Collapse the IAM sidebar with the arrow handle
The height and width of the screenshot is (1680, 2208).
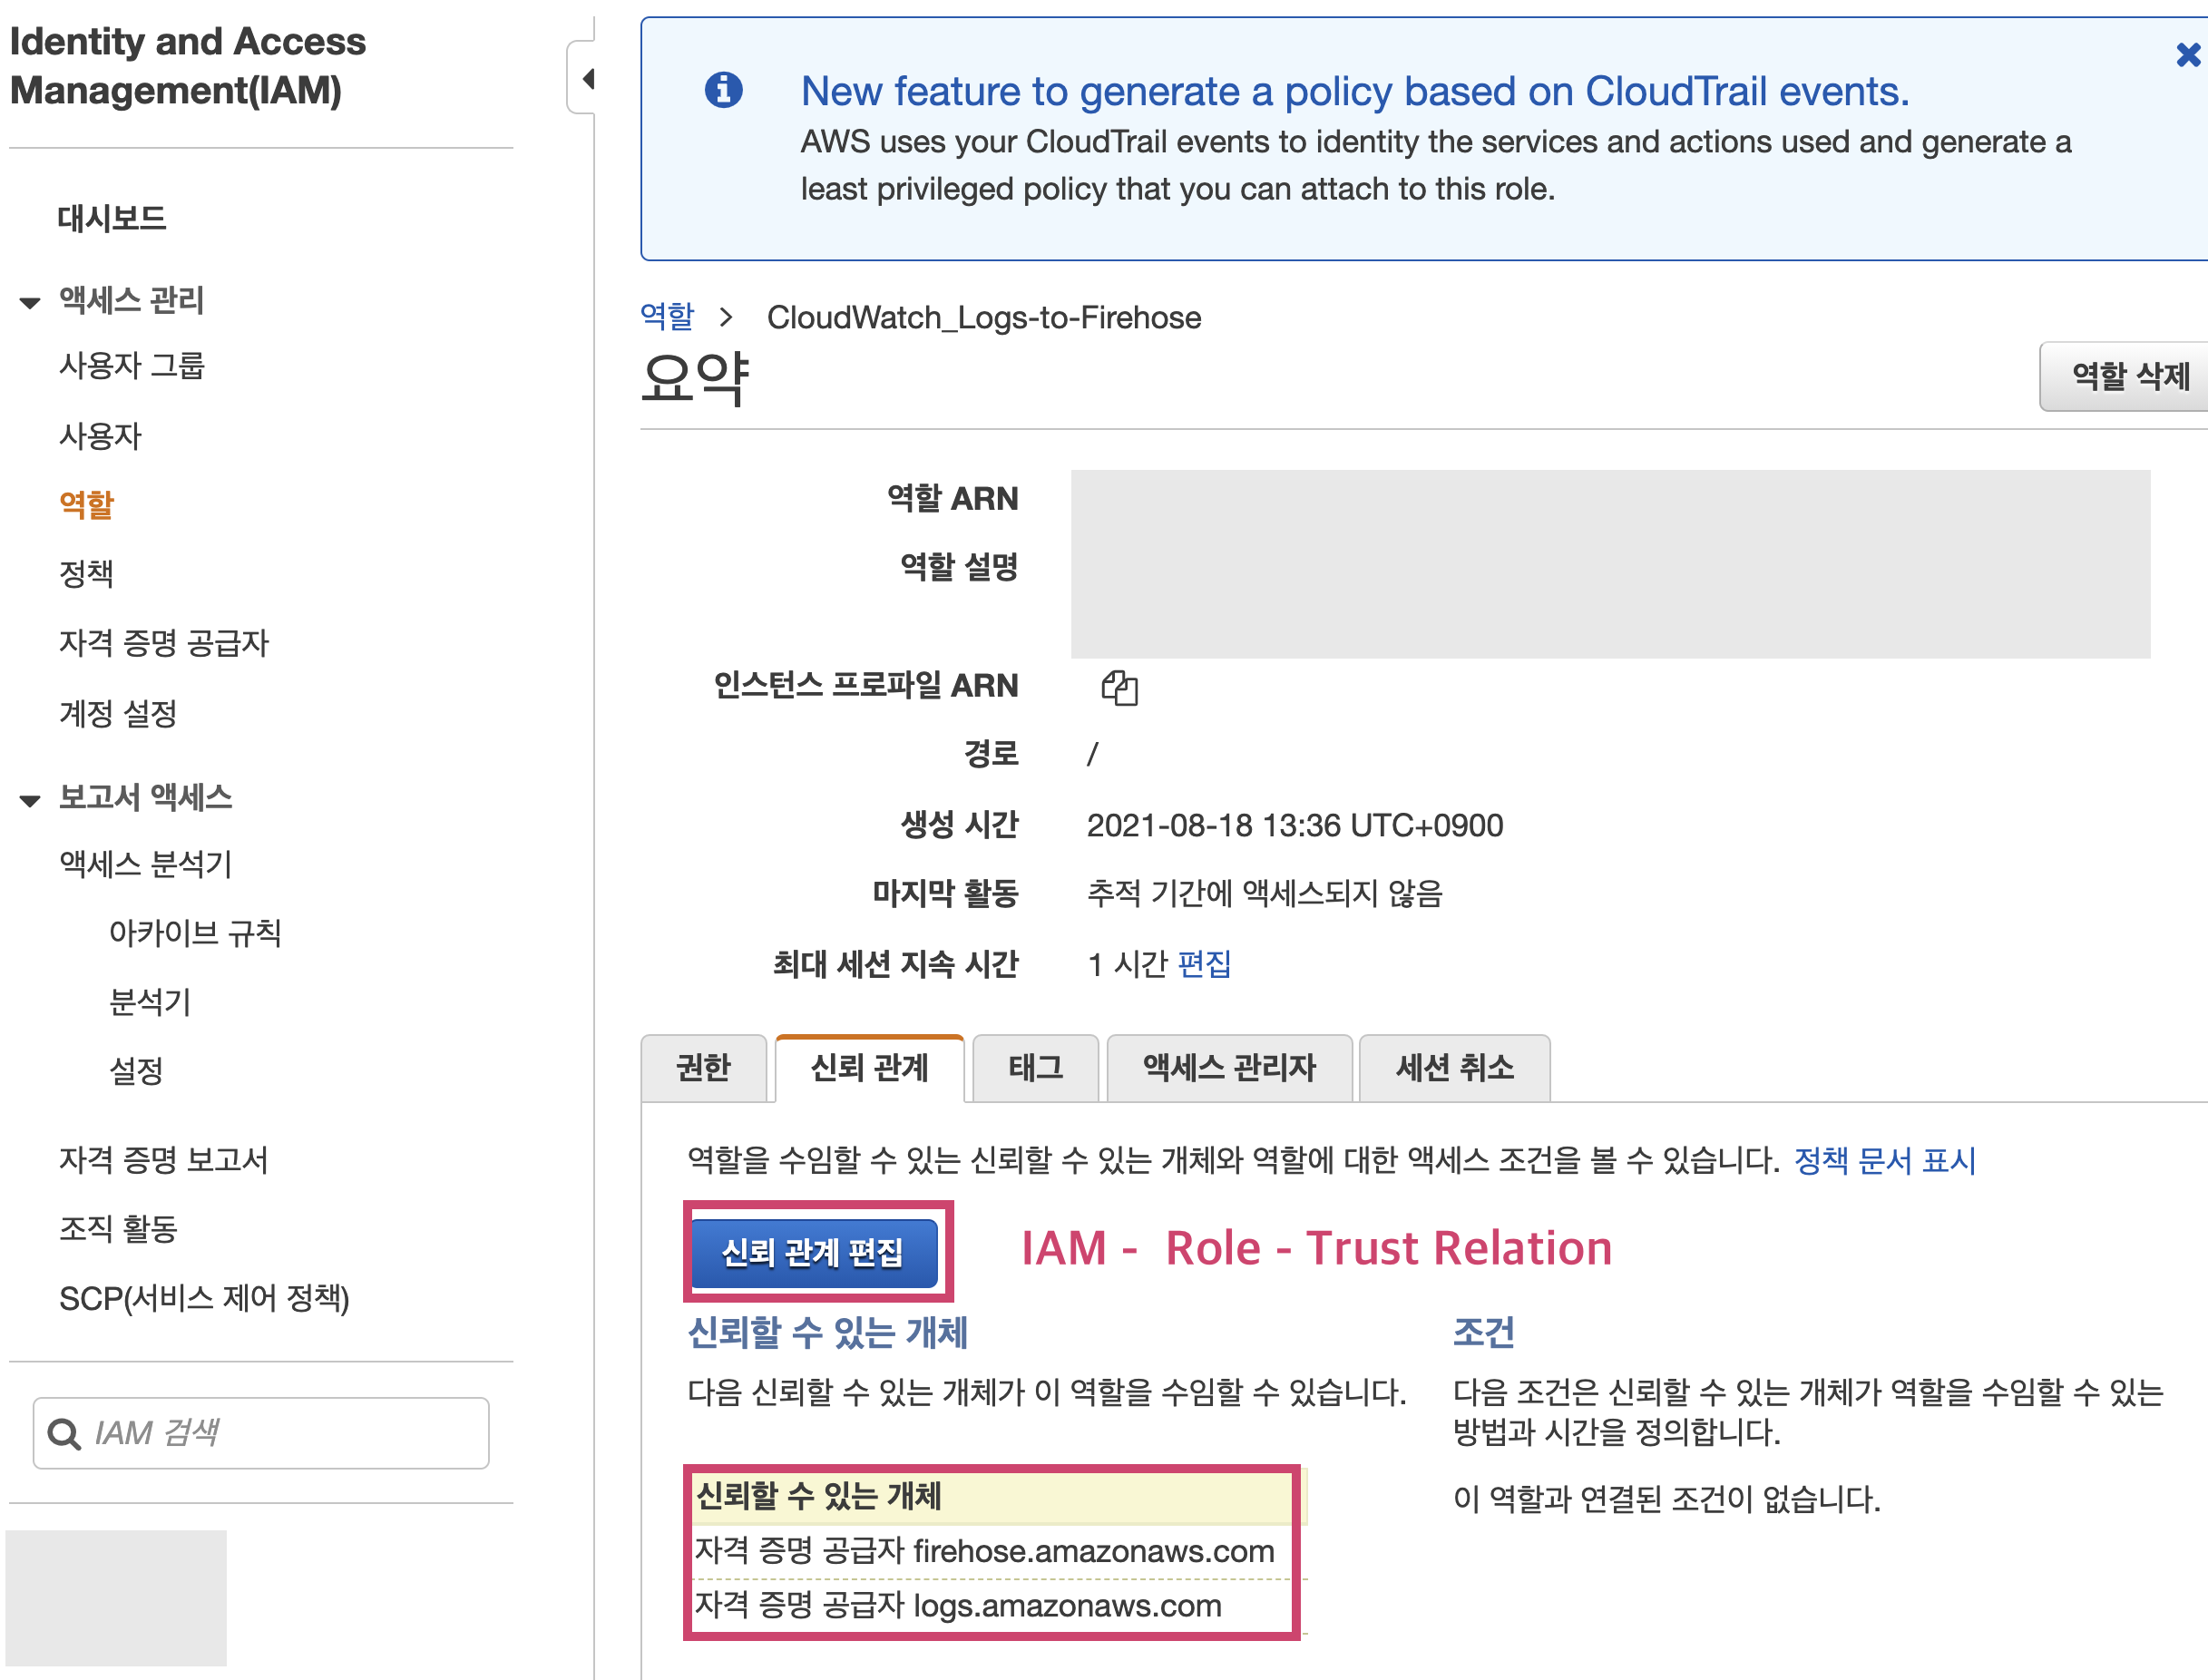[586, 78]
